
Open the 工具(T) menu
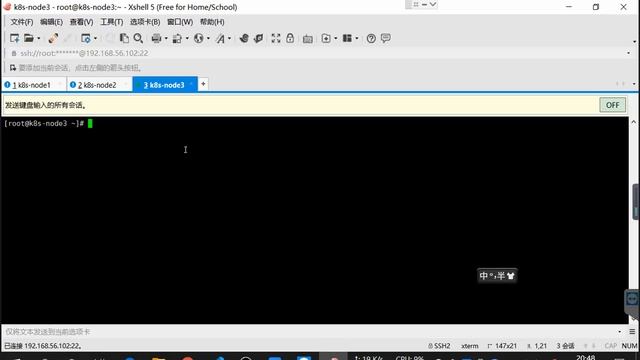[x=111, y=22]
